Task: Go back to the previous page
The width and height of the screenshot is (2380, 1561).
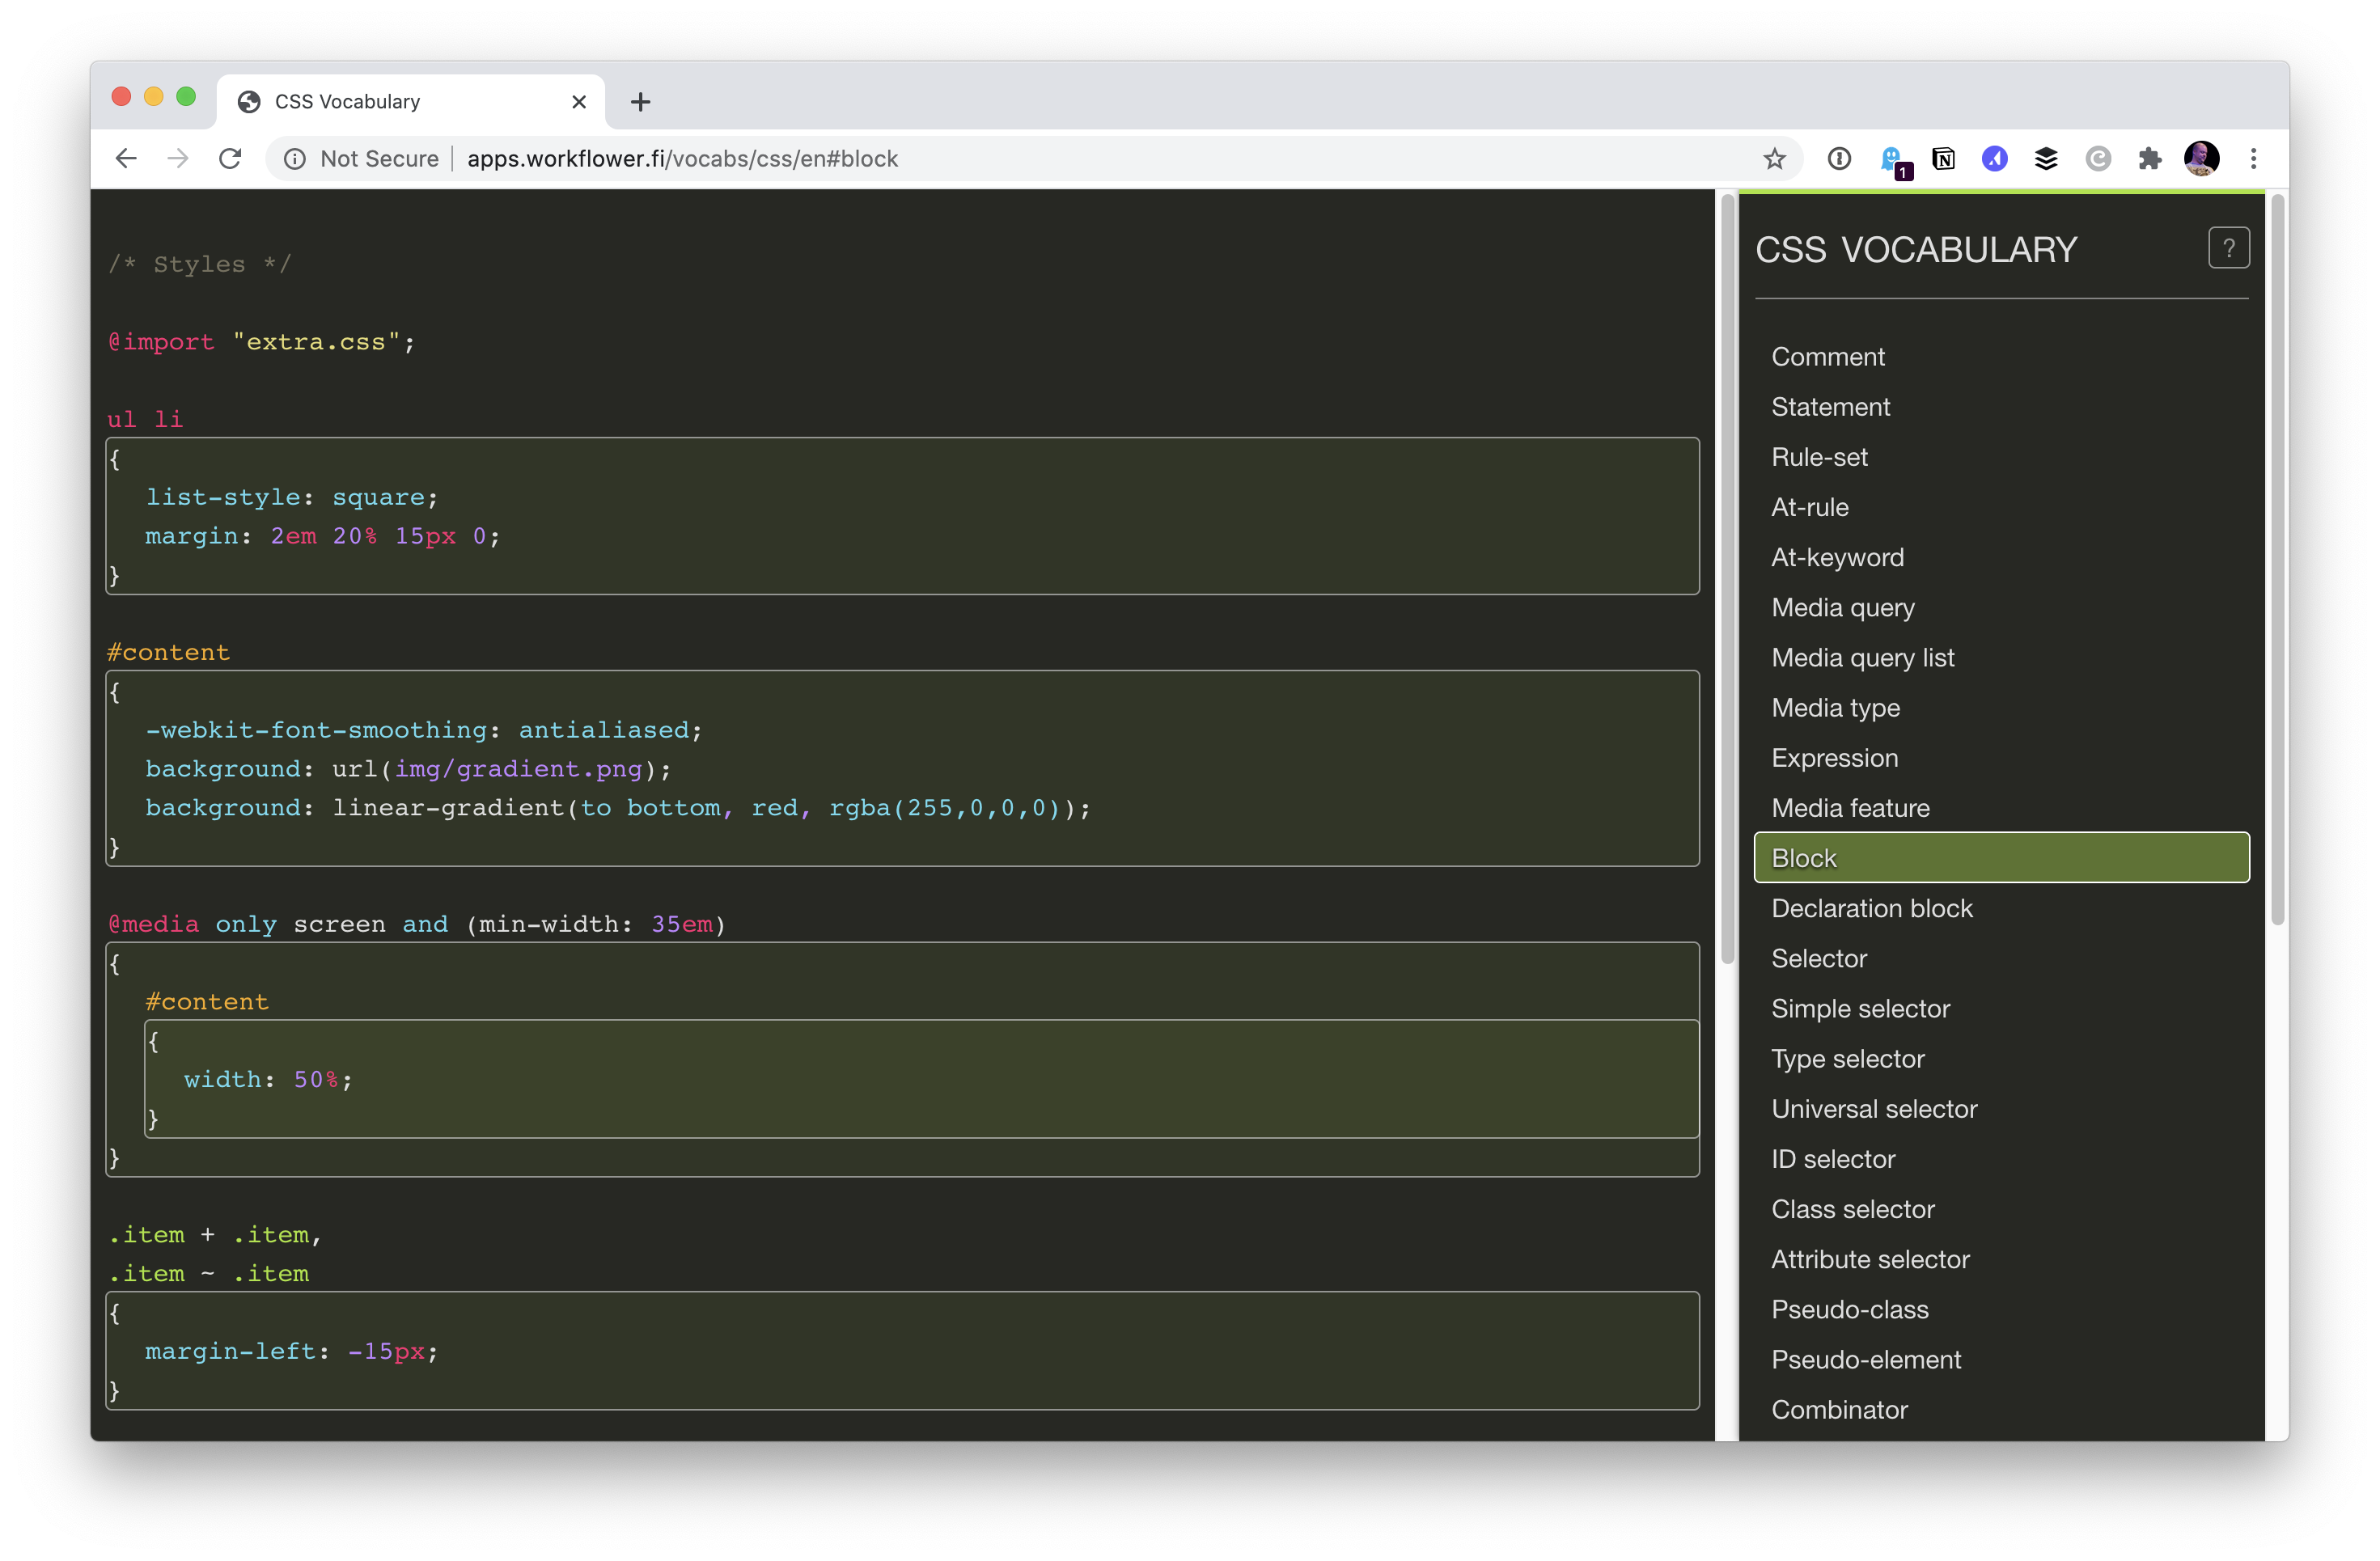Action: [x=126, y=159]
